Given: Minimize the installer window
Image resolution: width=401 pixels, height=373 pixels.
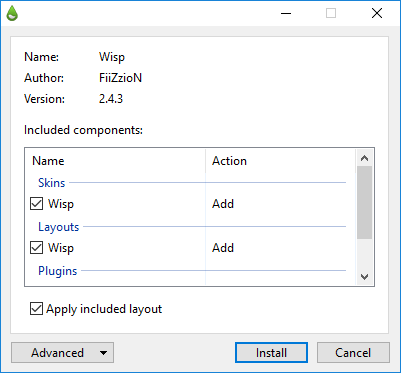Looking at the screenshot, I should click(286, 14).
